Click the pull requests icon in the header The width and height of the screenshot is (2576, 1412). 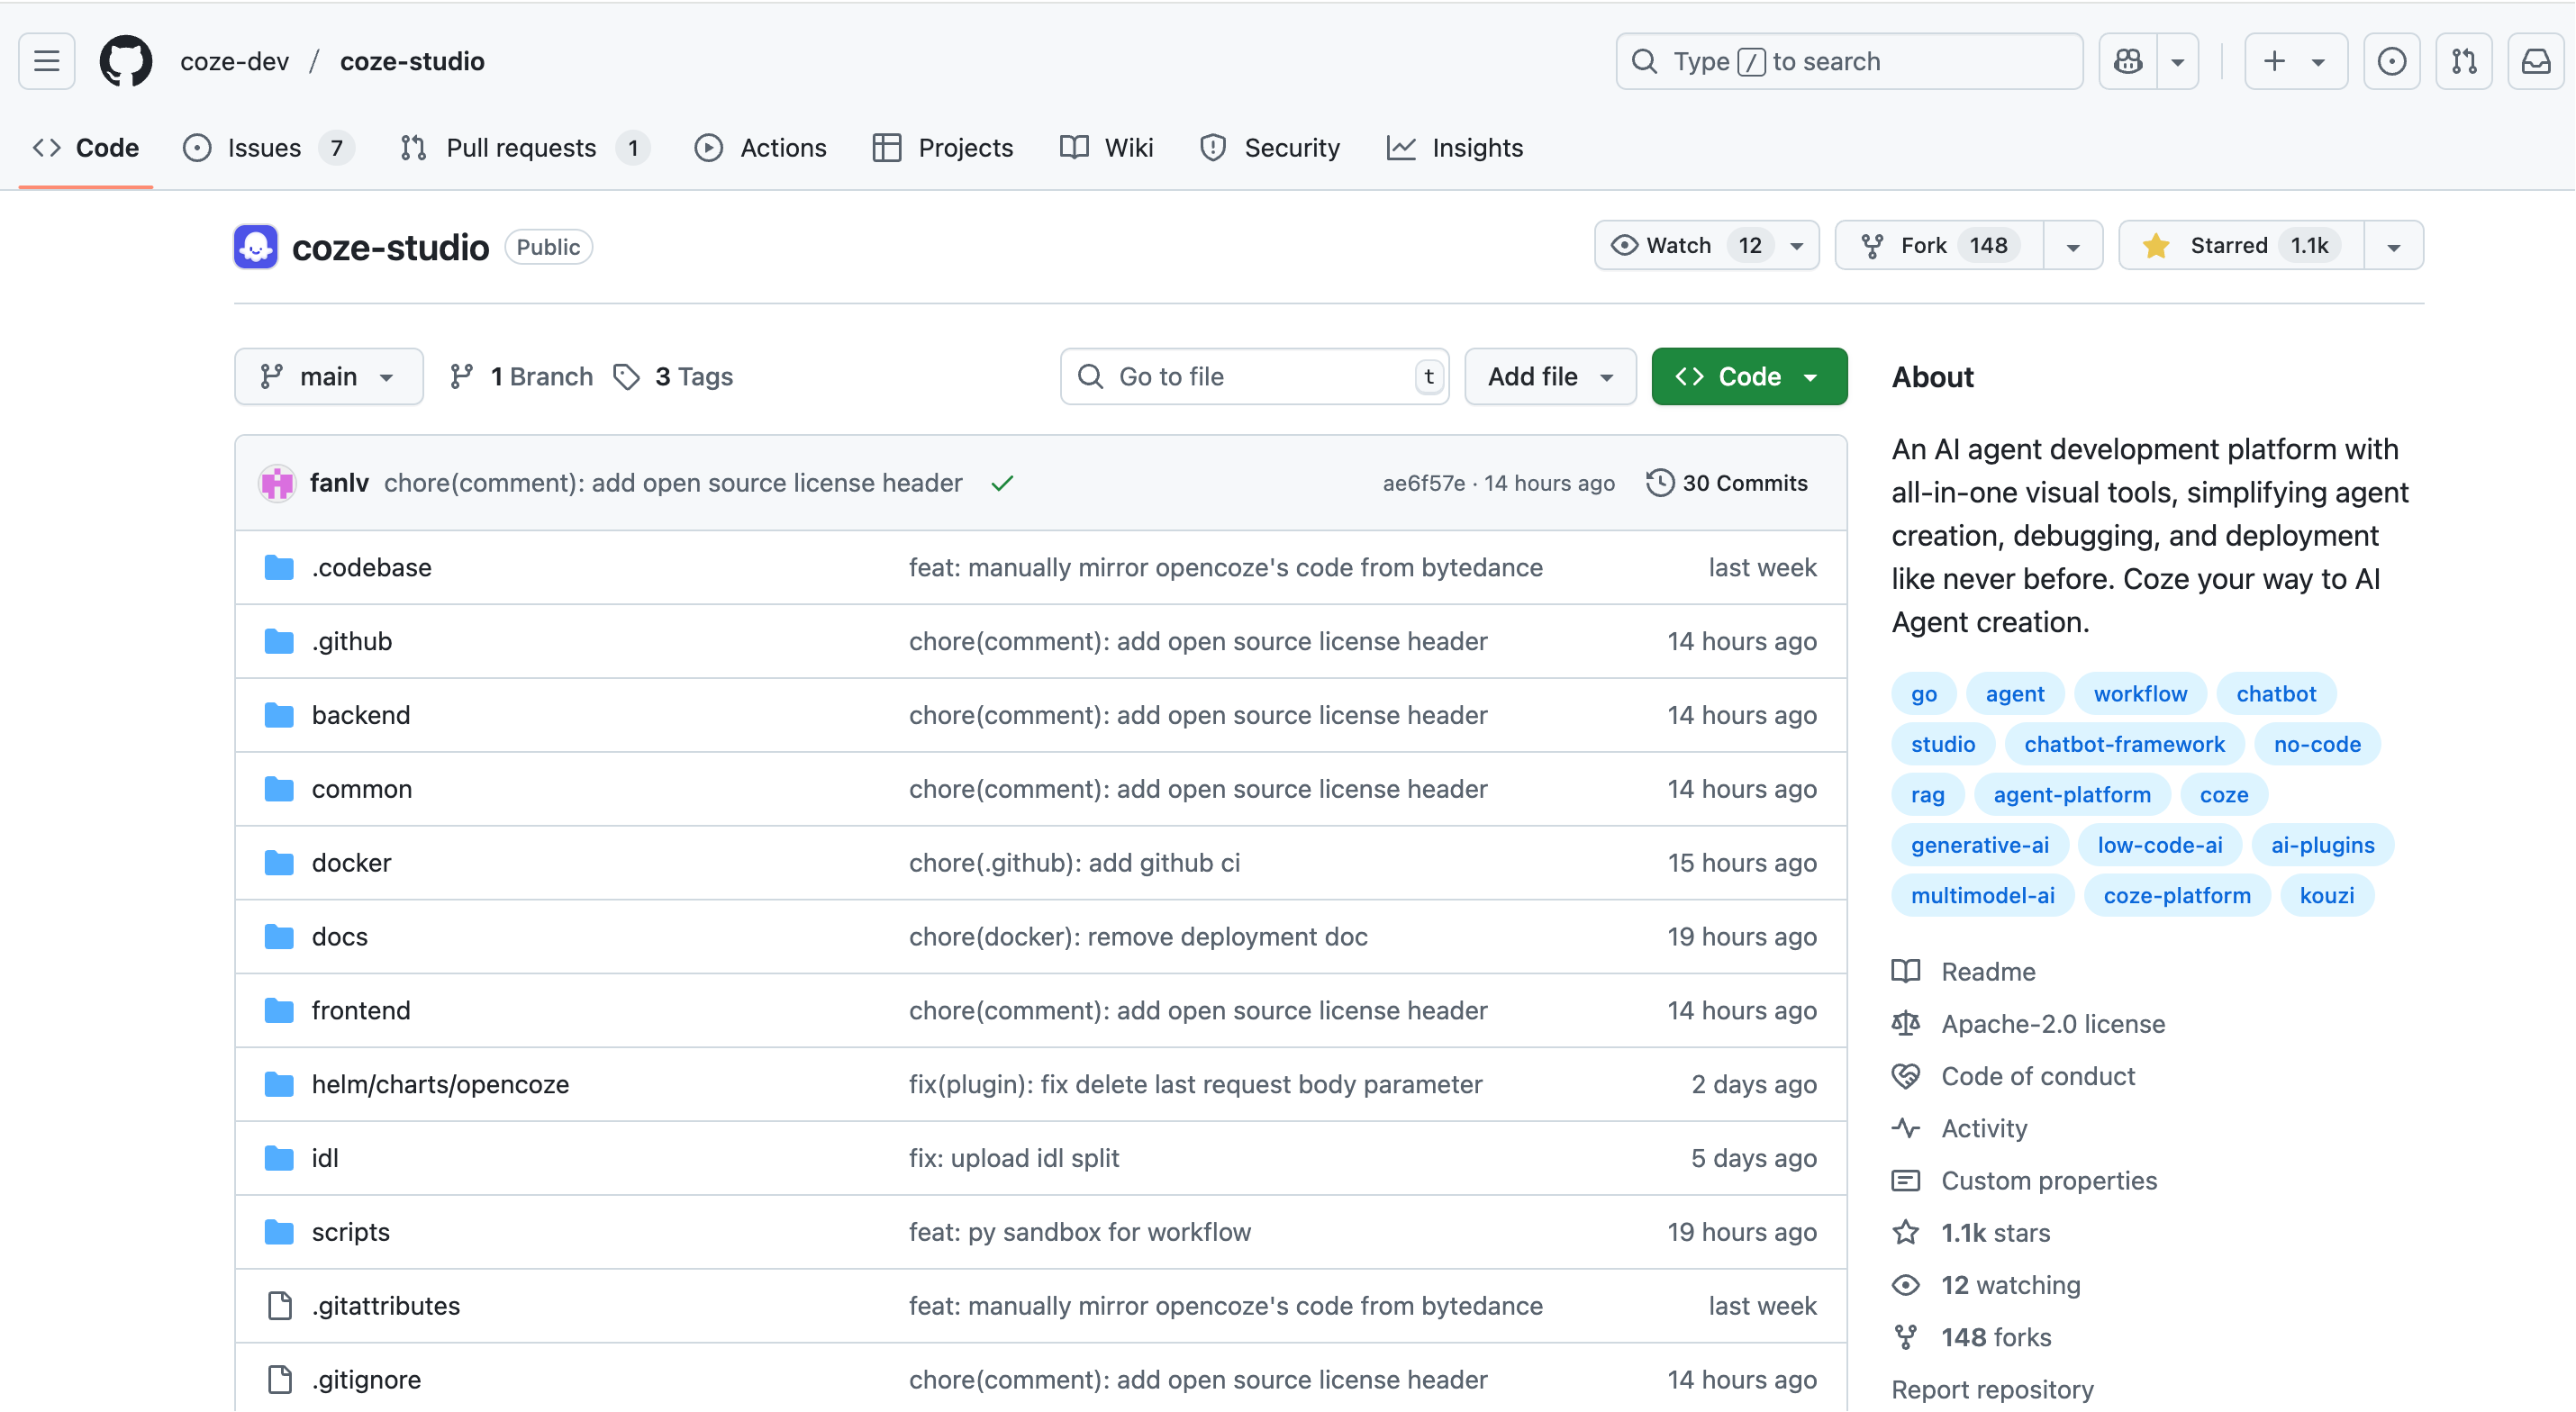pos(2464,61)
